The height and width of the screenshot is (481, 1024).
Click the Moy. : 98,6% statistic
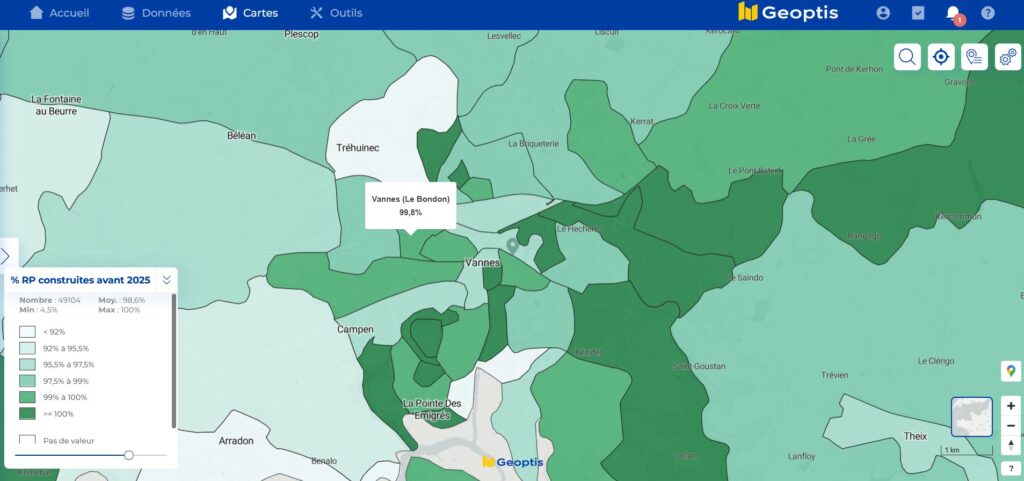[x=122, y=300]
